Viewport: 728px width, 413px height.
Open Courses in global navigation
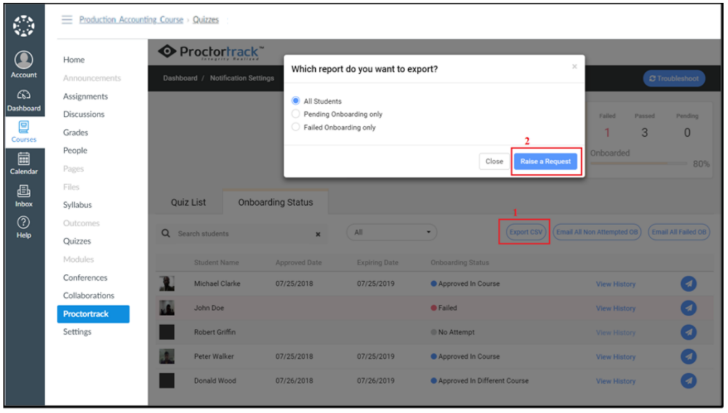[24, 132]
